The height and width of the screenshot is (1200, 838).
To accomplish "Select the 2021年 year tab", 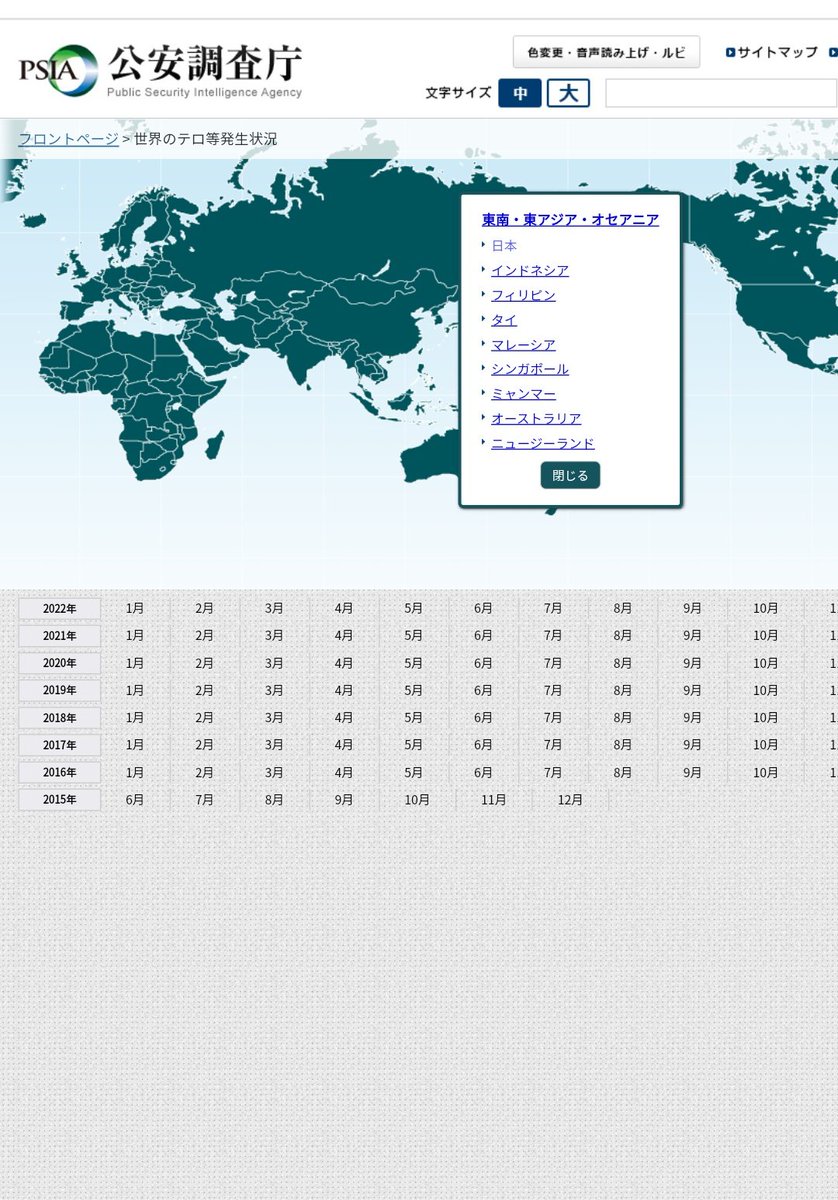I will (x=60, y=636).
